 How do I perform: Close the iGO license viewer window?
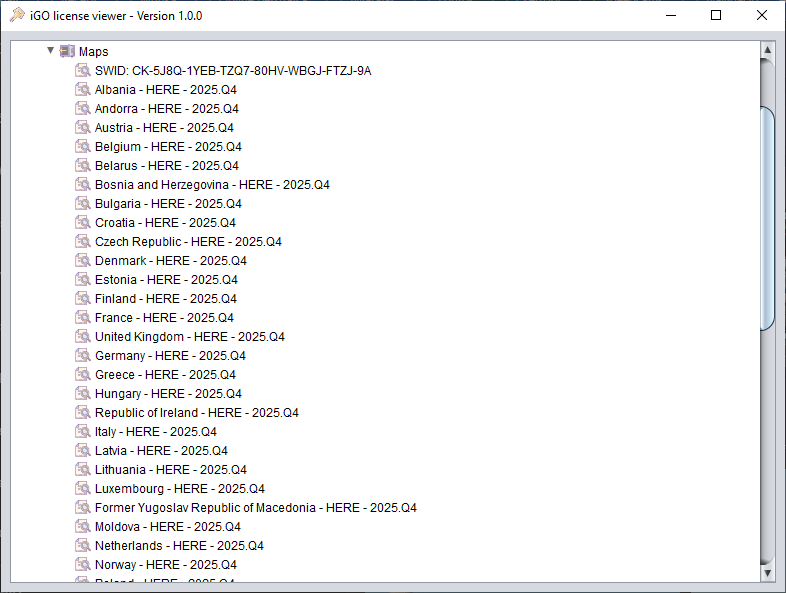[761, 16]
